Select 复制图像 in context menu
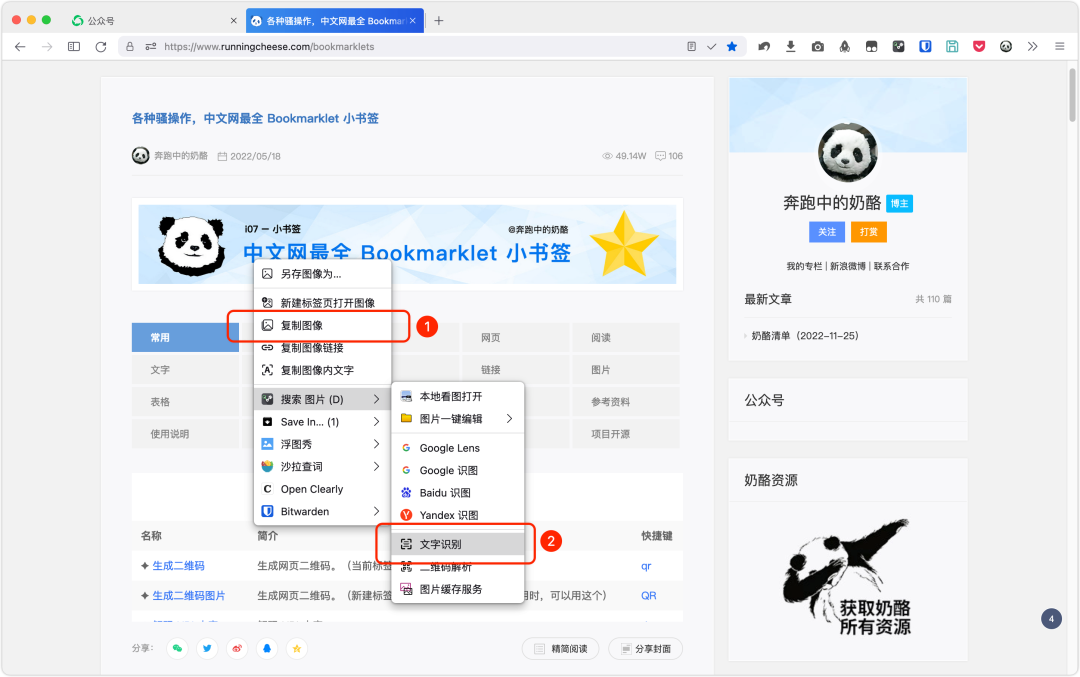The image size is (1080, 677). 322,325
